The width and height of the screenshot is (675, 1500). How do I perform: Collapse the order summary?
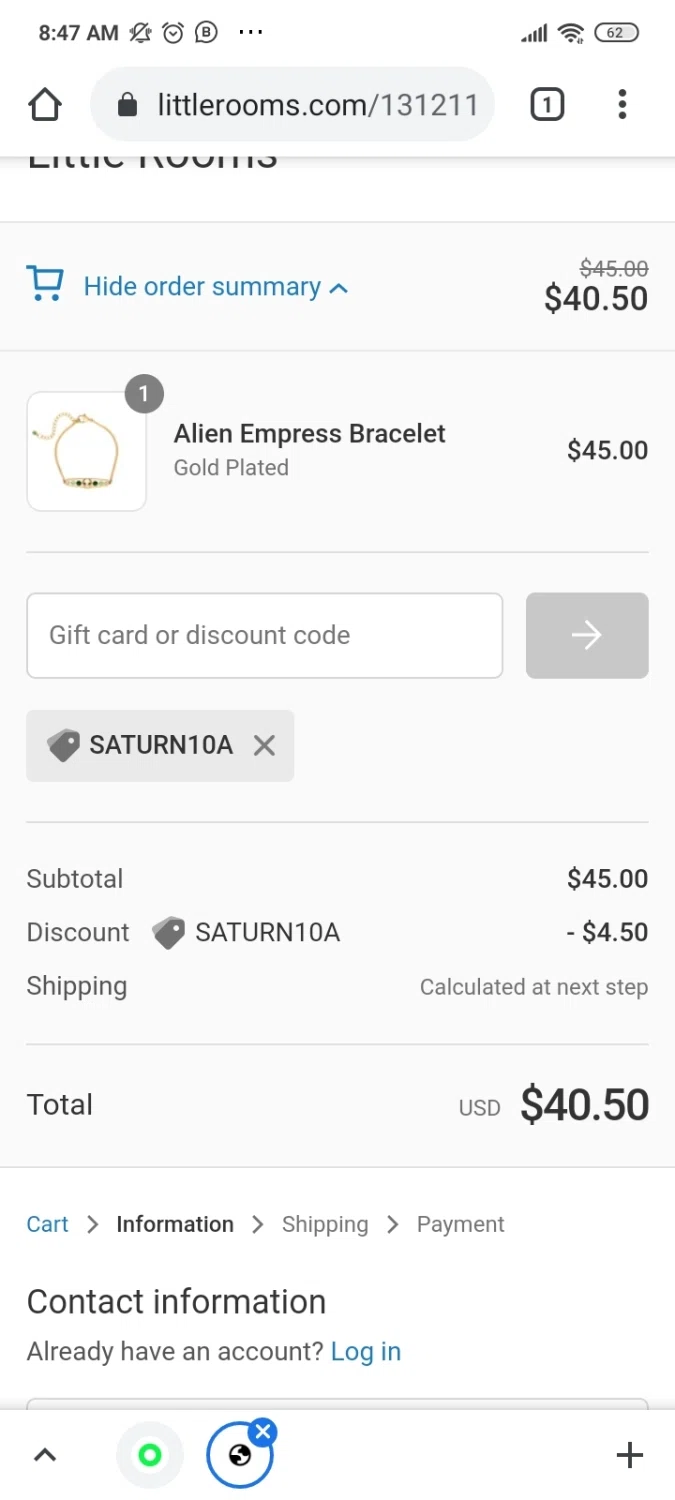[215, 287]
